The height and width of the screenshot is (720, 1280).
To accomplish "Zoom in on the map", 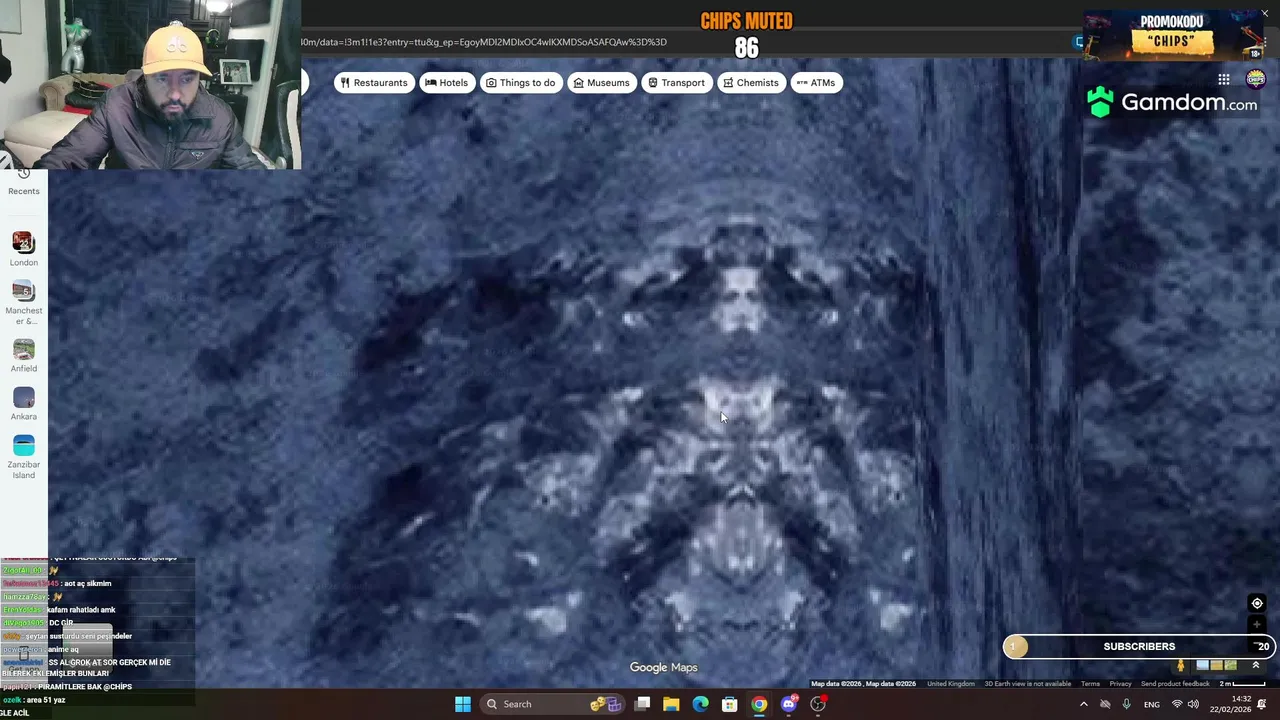I will point(1257,625).
